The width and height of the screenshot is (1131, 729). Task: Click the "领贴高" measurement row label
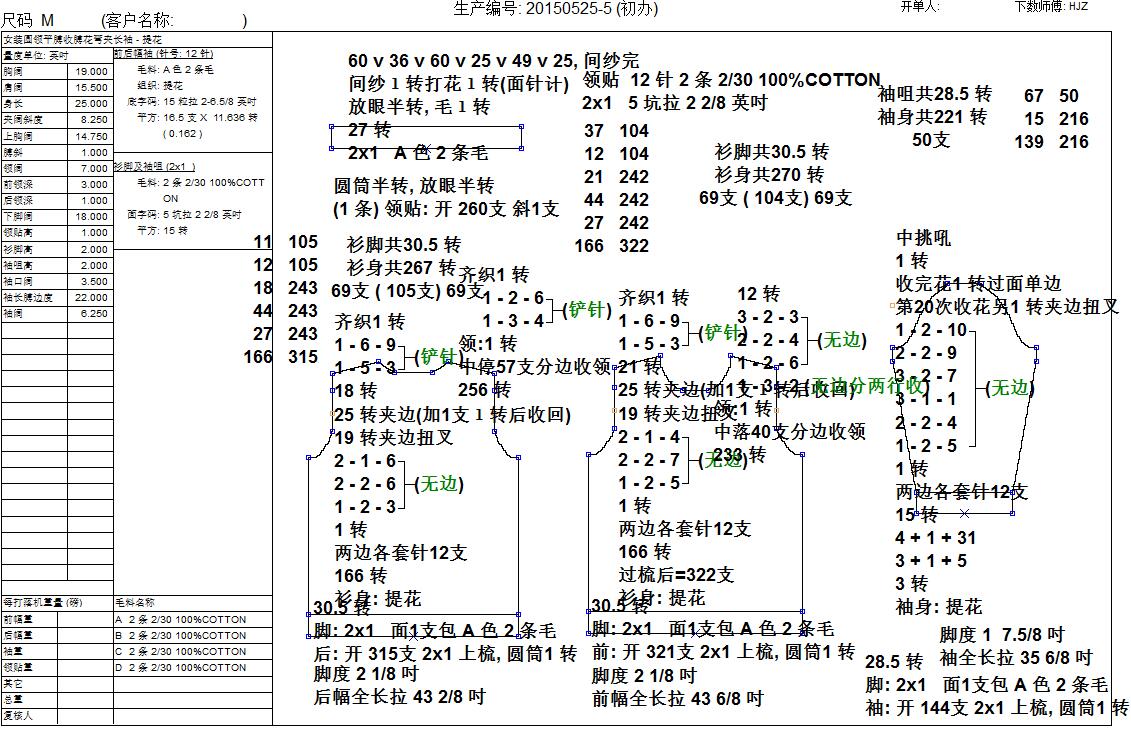coord(17,232)
